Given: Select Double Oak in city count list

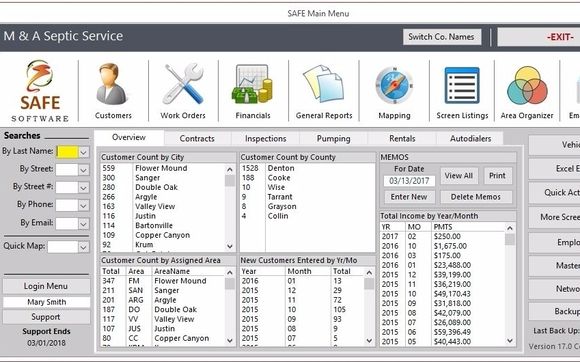Looking at the screenshot, I should 163,187.
